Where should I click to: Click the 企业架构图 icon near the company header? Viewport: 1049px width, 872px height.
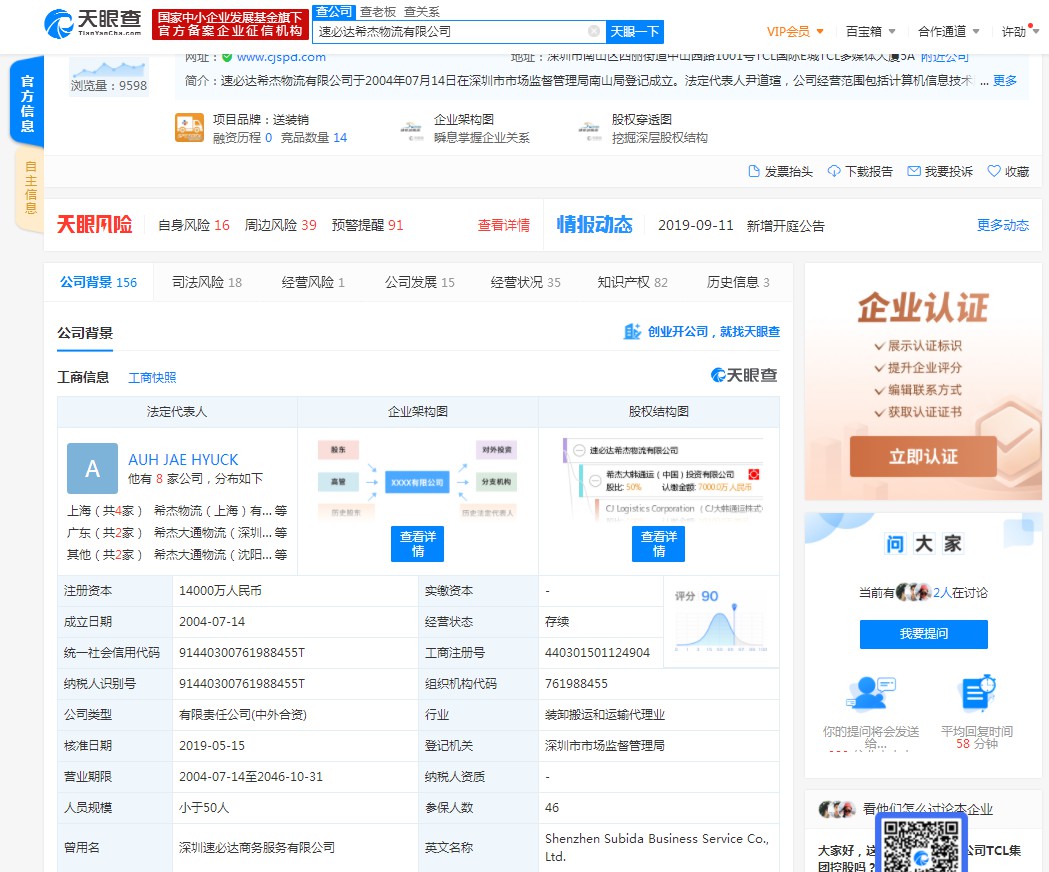point(412,130)
